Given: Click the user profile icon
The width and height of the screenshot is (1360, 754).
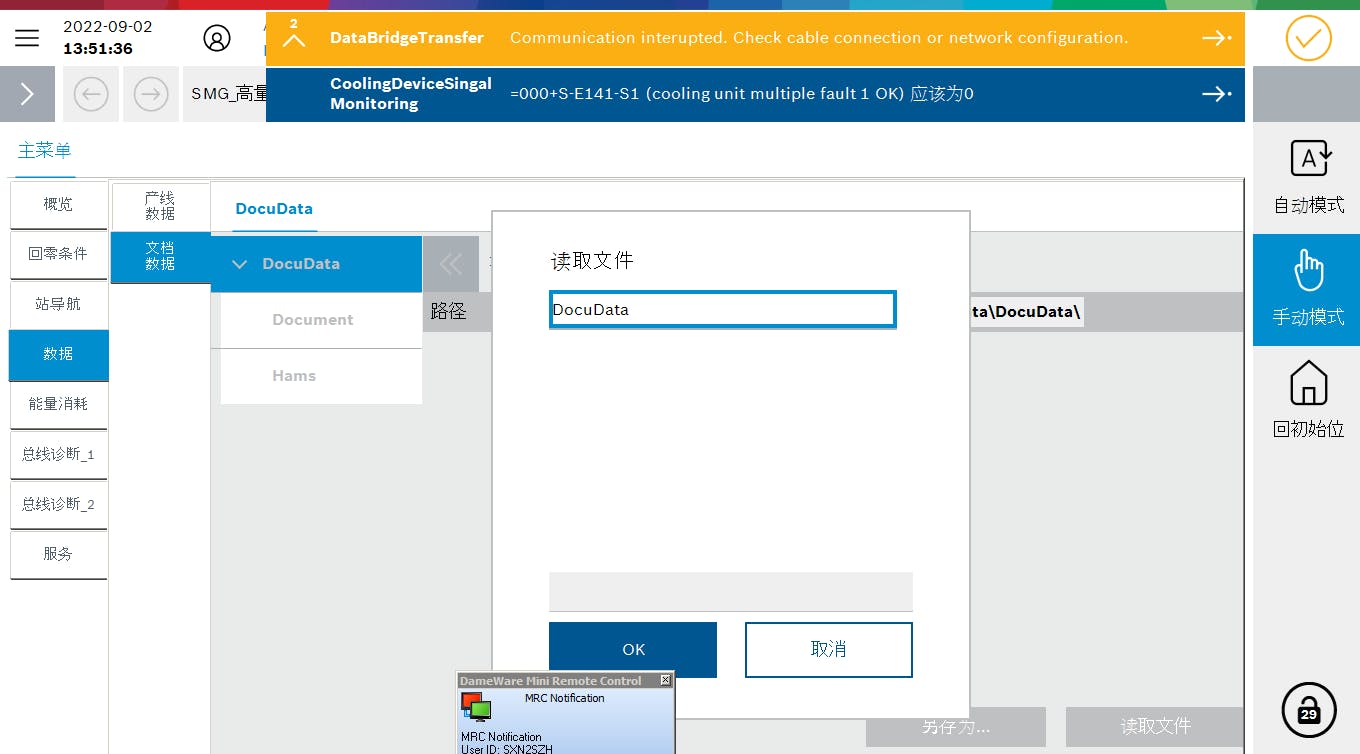Looking at the screenshot, I should tap(216, 38).
